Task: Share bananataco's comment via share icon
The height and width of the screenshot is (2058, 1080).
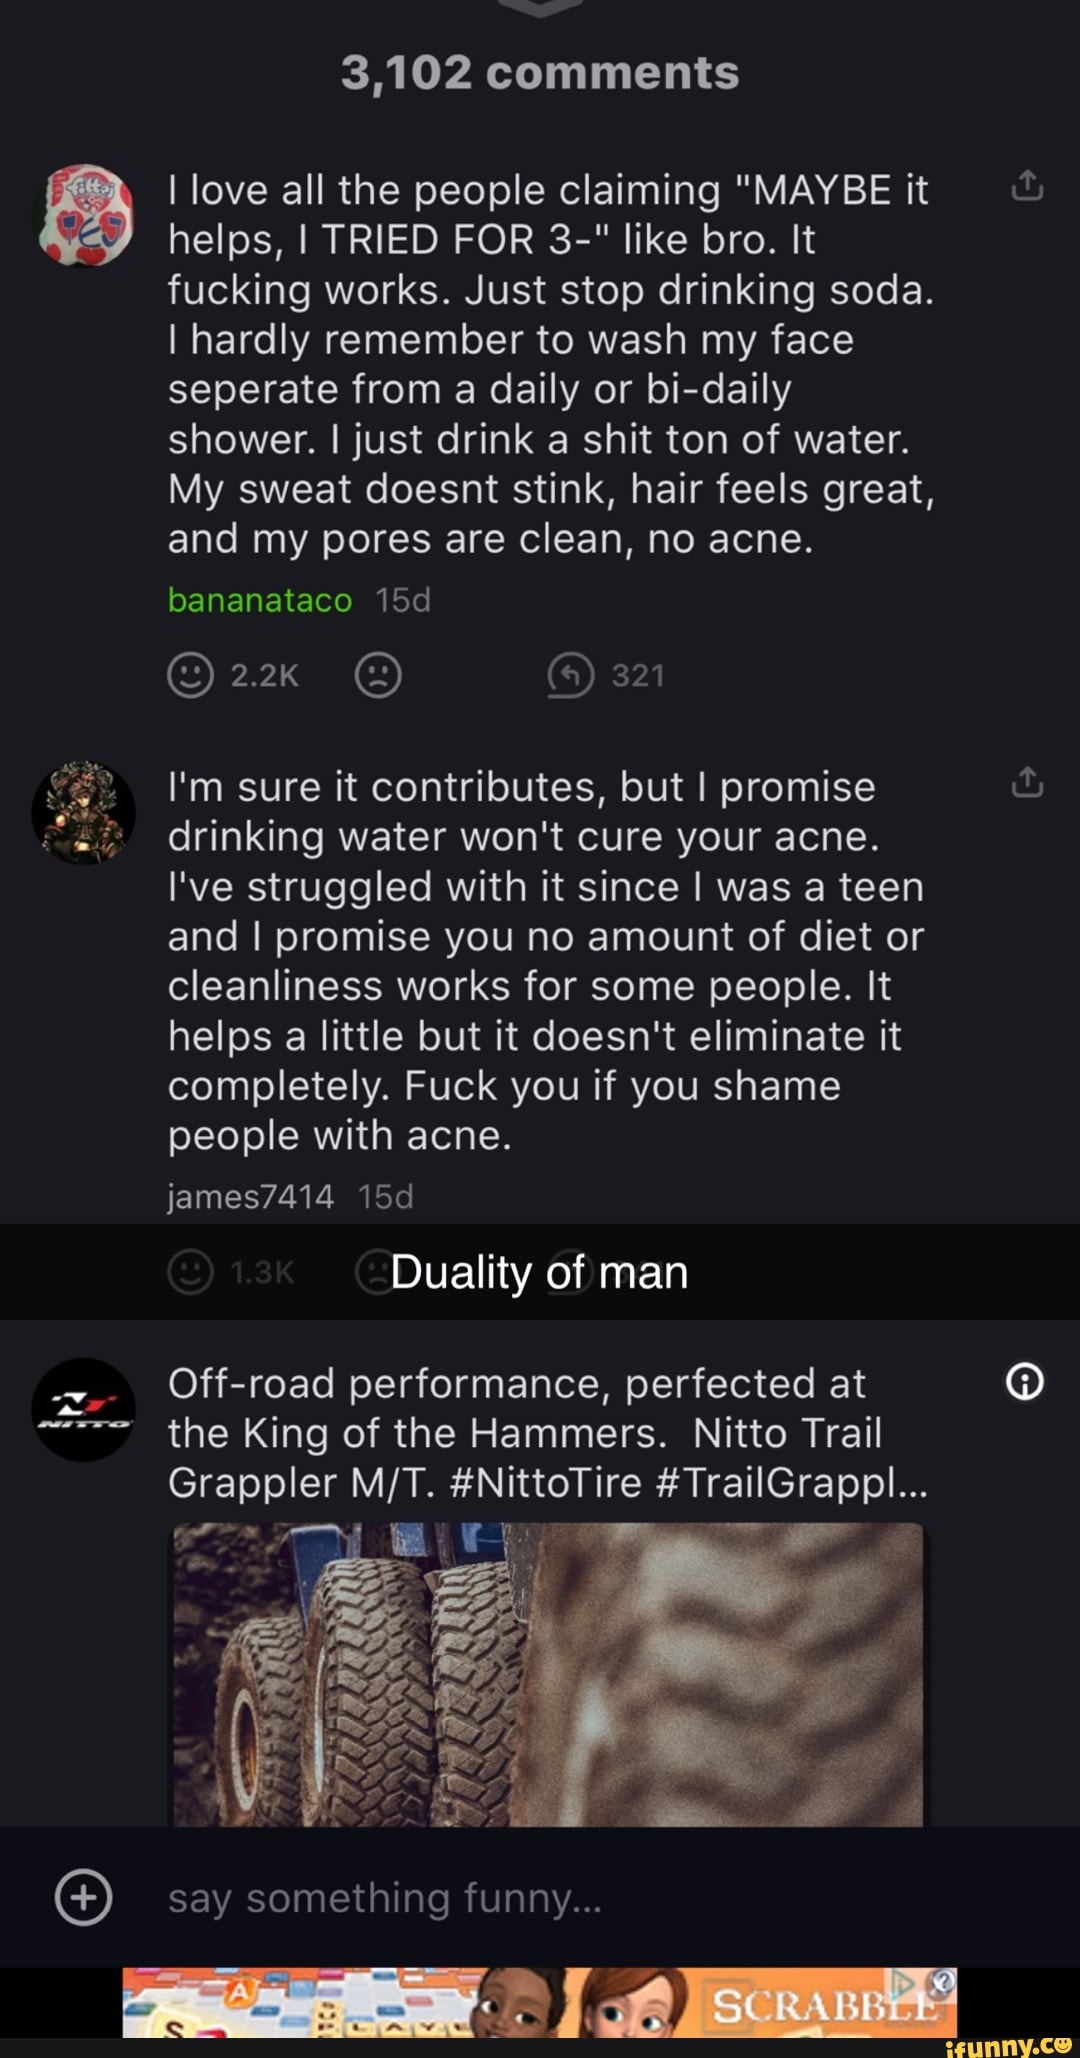Action: point(1027,186)
